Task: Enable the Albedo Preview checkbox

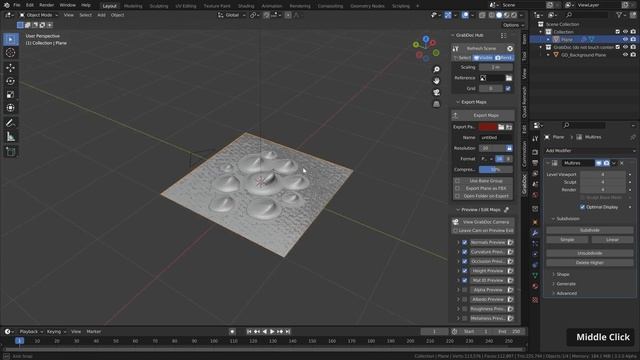Action: (464, 299)
